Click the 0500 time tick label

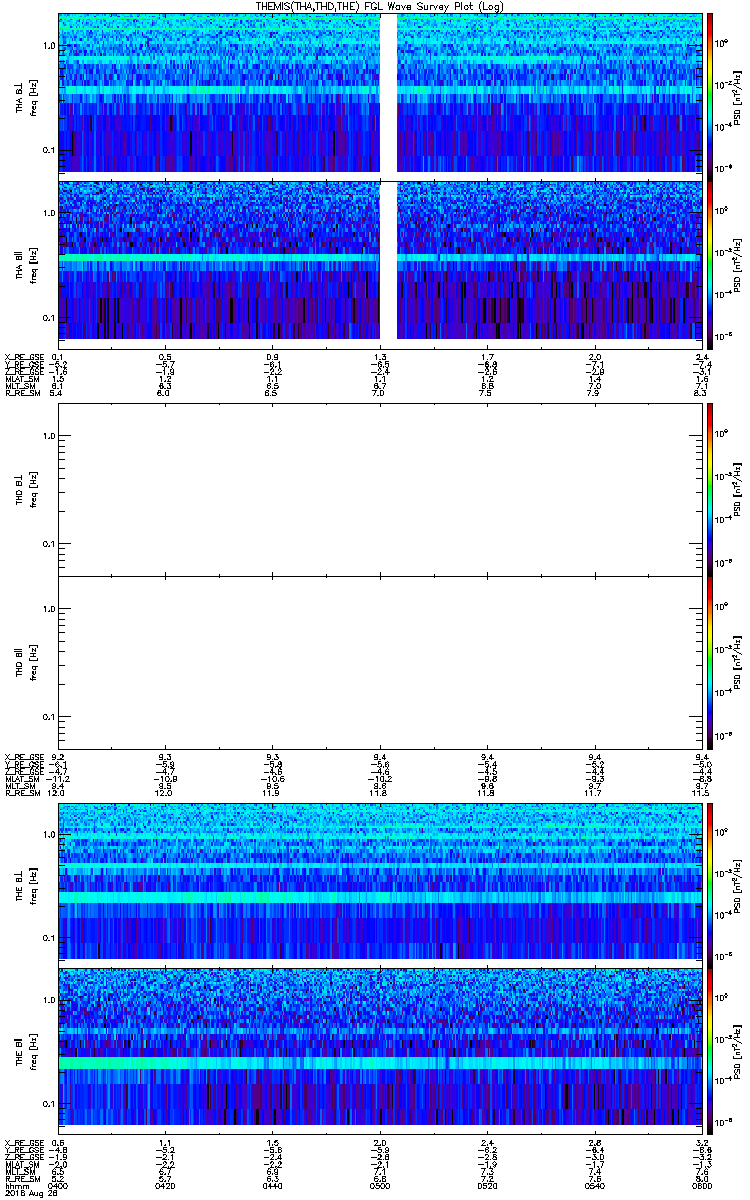380,1185
